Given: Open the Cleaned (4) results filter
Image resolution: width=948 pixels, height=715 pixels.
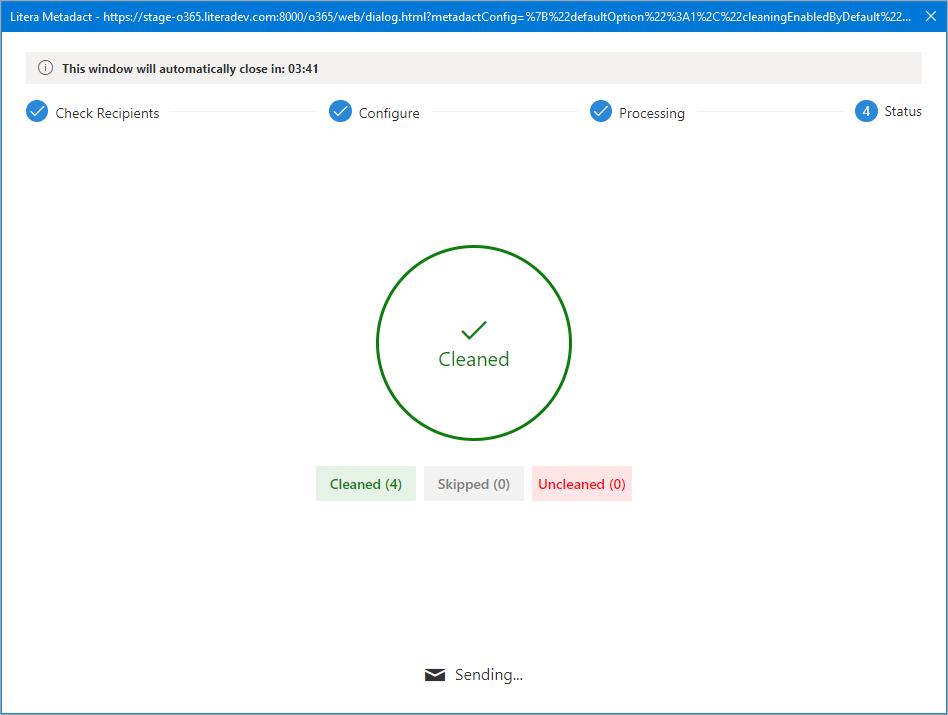Looking at the screenshot, I should pos(366,483).
